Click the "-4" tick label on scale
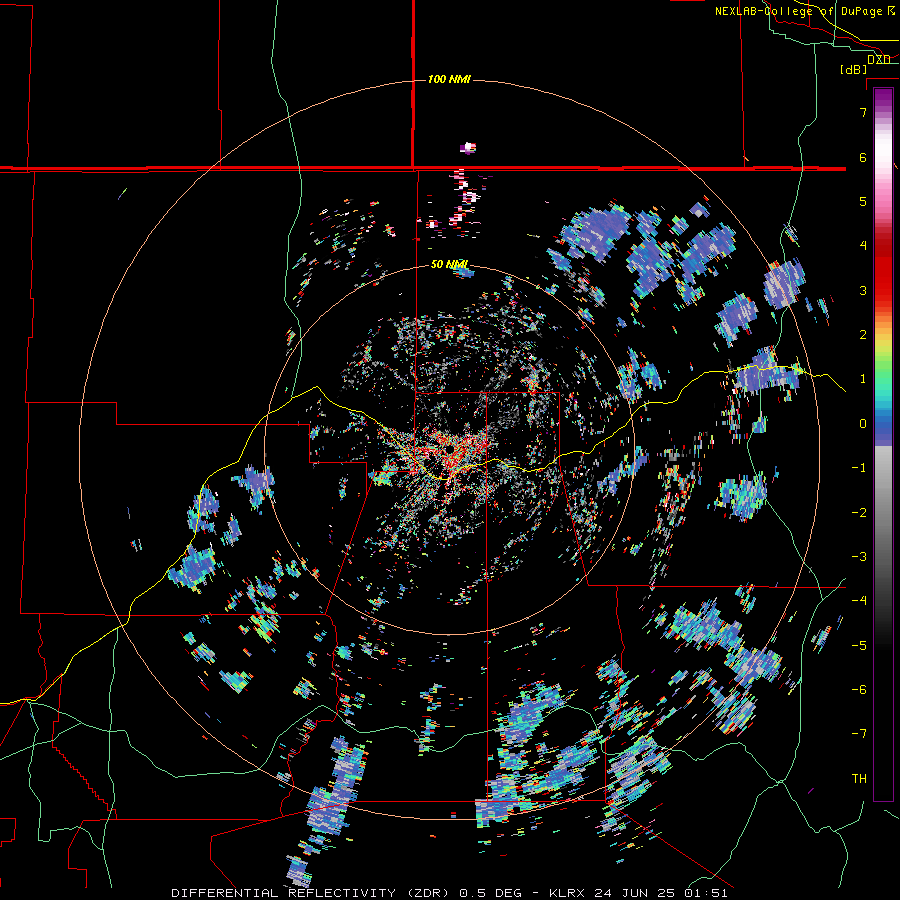The height and width of the screenshot is (900, 900). click(x=859, y=601)
